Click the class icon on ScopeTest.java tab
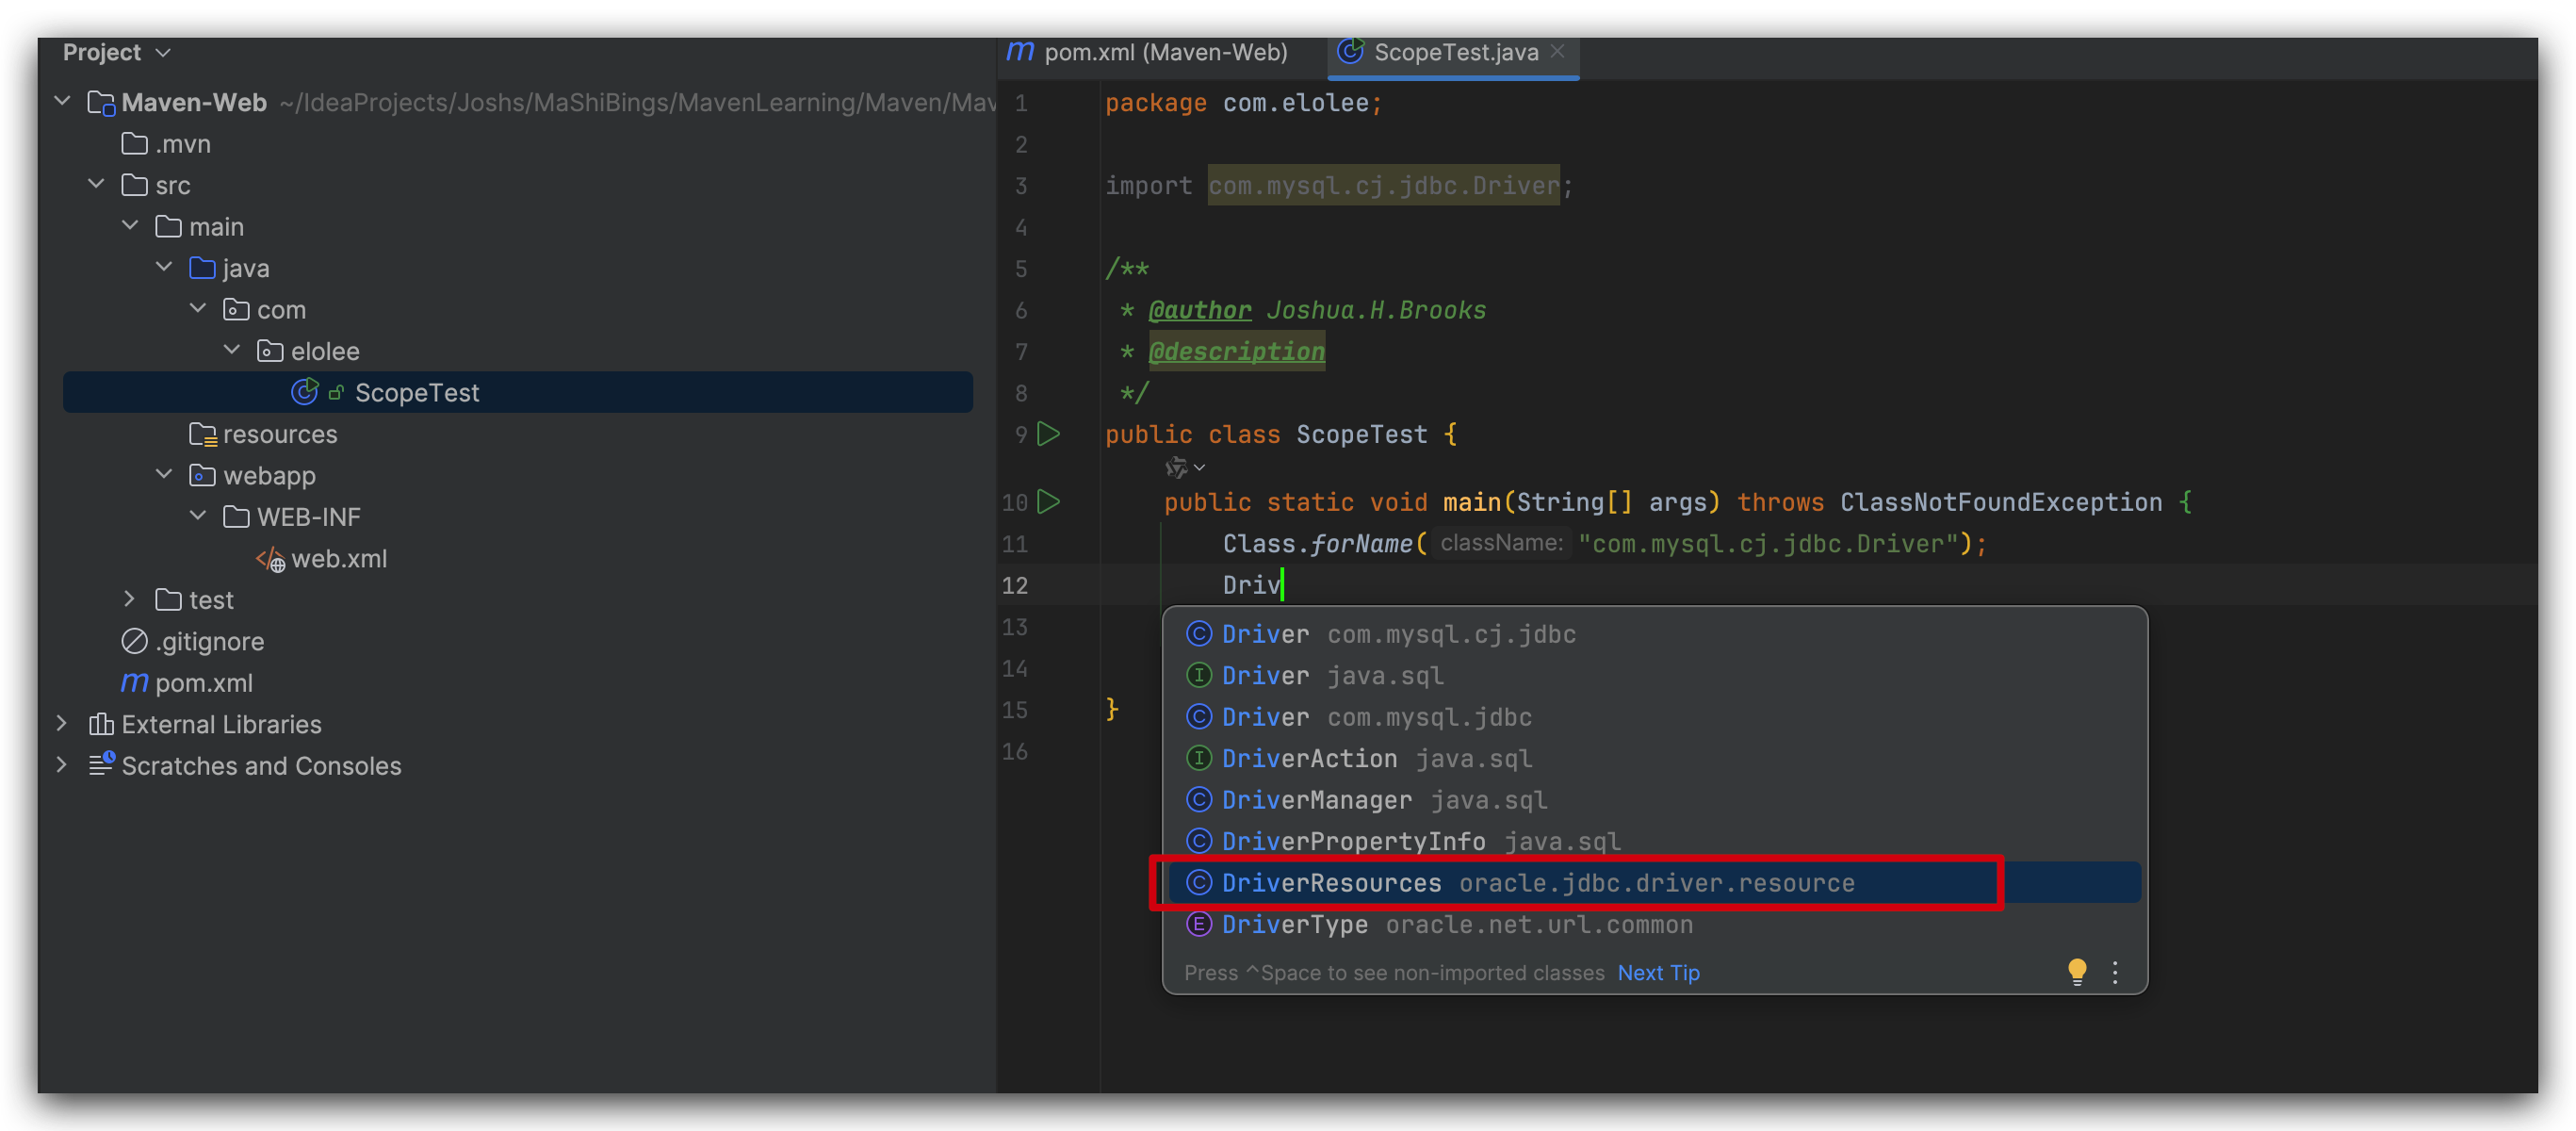 [x=1350, y=51]
